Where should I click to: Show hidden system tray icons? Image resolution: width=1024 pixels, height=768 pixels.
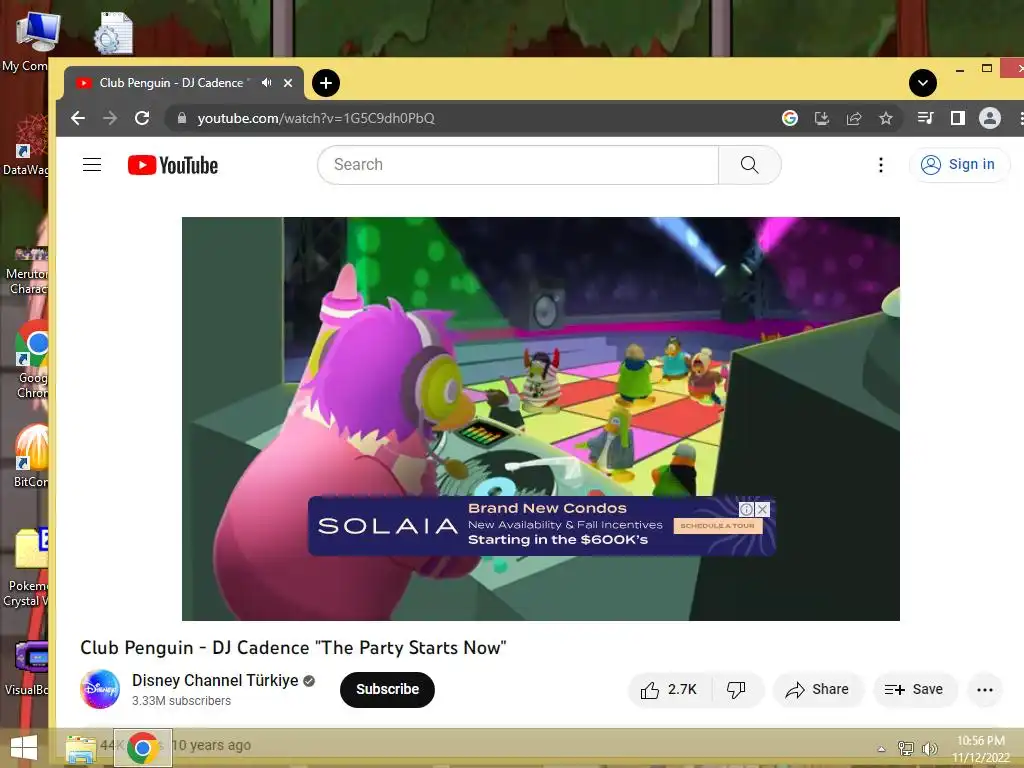click(882, 749)
